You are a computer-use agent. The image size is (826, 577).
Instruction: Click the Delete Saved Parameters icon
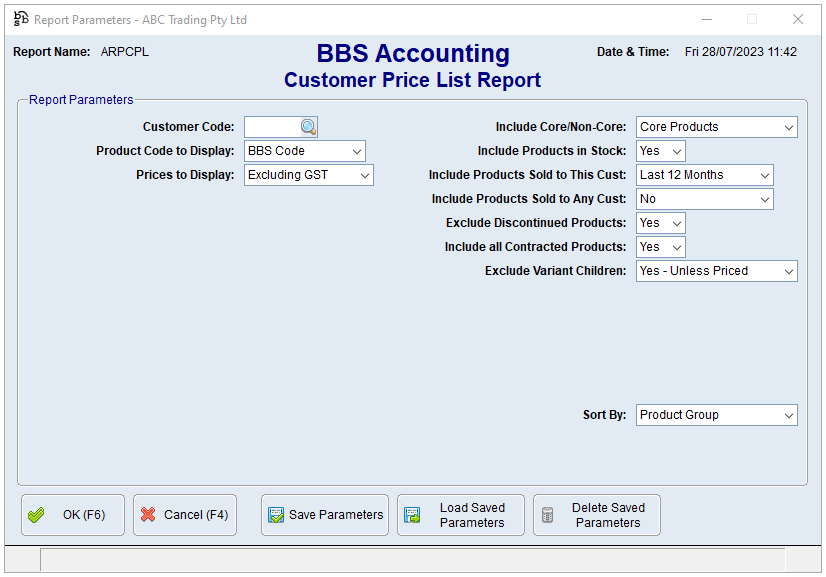547,514
